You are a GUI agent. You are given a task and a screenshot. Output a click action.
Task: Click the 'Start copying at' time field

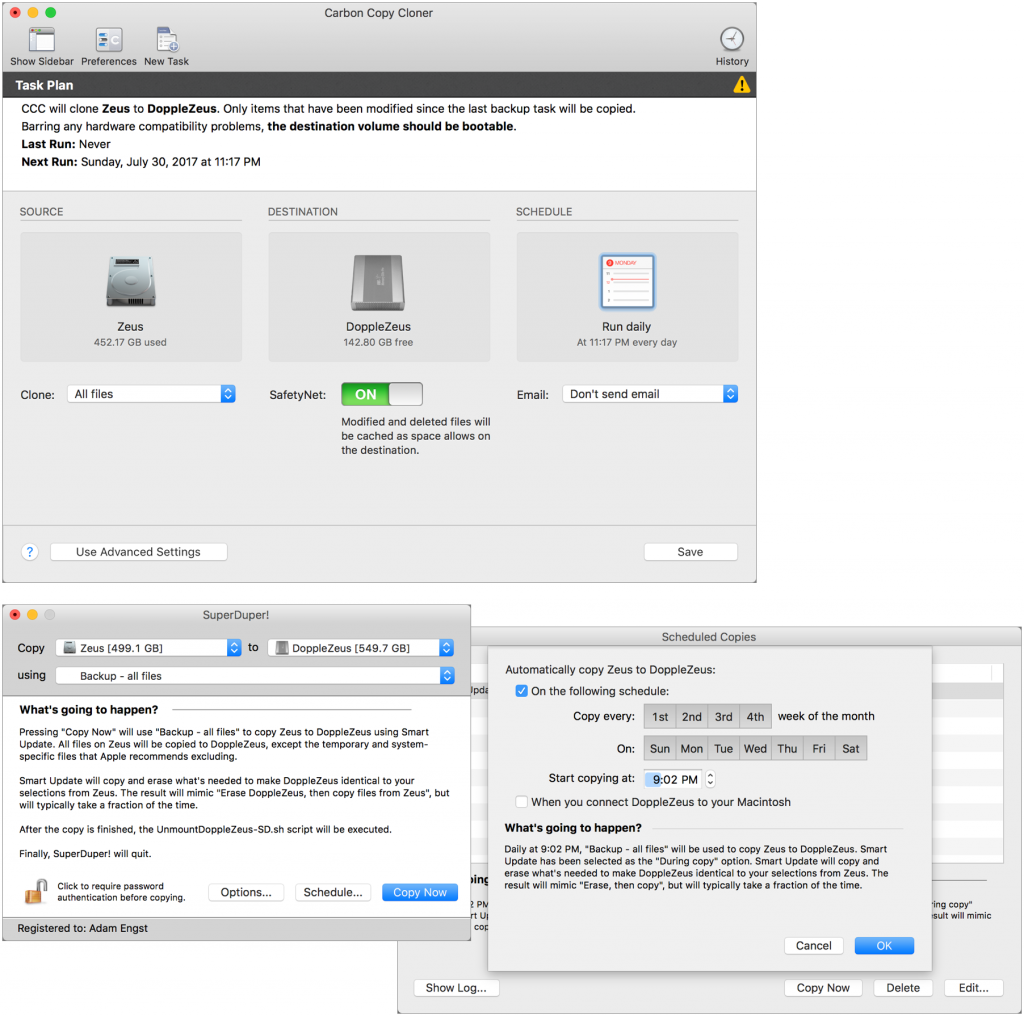[x=673, y=779]
